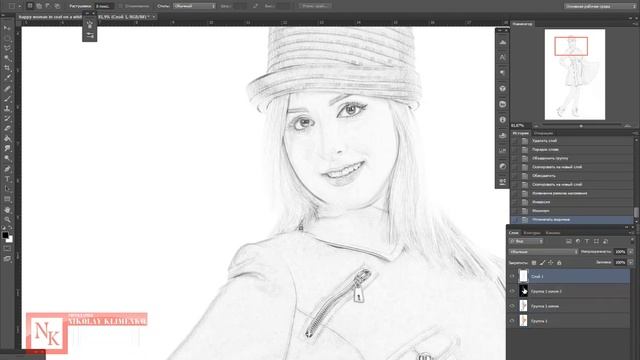The width and height of the screenshot is (640, 360).
Task: Open the Style dropdown in options bar
Action: (x=194, y=6)
